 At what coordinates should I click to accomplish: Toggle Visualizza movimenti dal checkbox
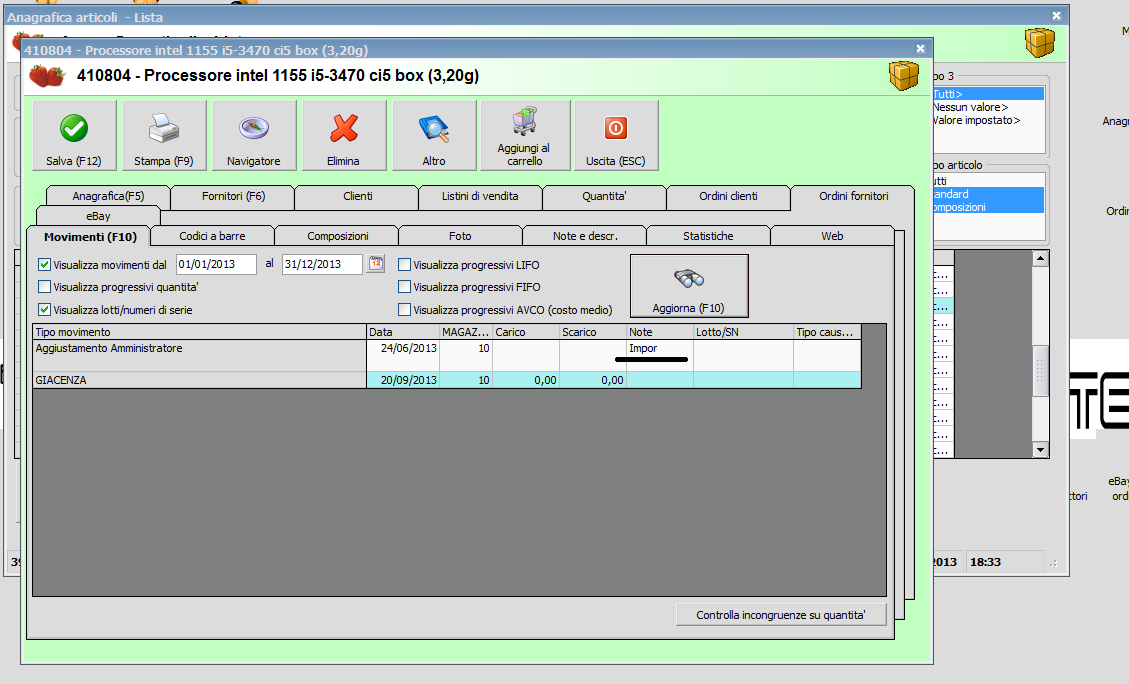pyautogui.click(x=45, y=265)
